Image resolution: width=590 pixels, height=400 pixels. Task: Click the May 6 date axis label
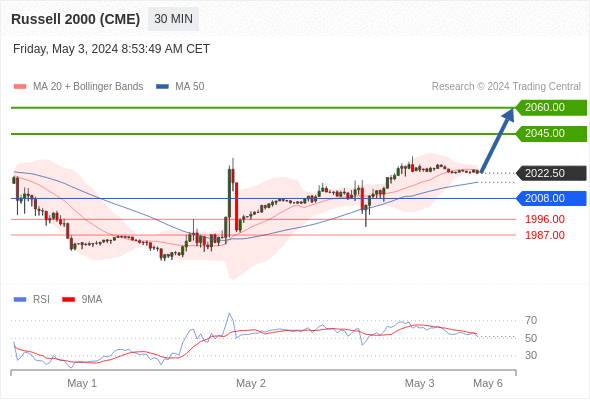(x=488, y=383)
